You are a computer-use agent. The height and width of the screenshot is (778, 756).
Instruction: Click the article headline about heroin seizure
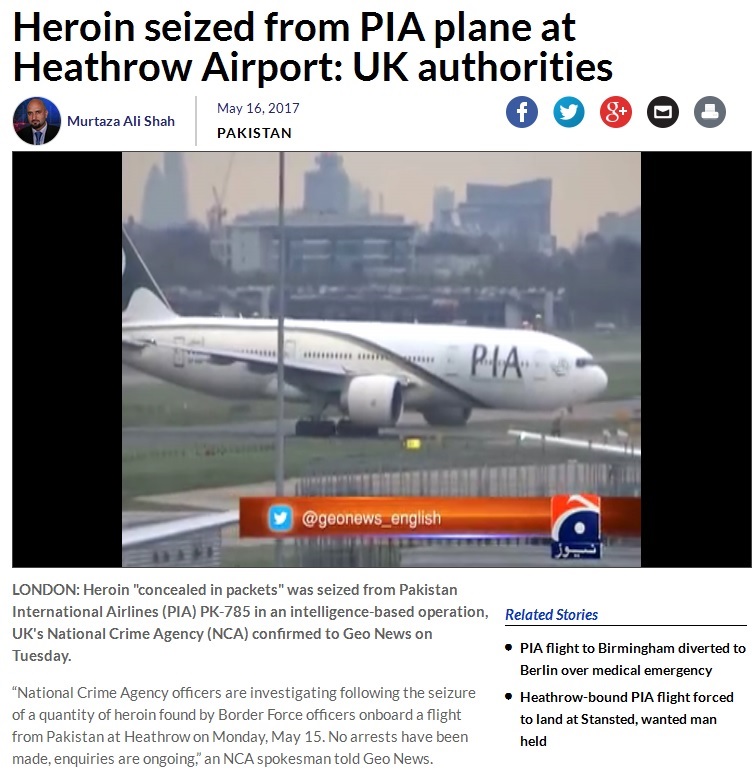(313, 47)
